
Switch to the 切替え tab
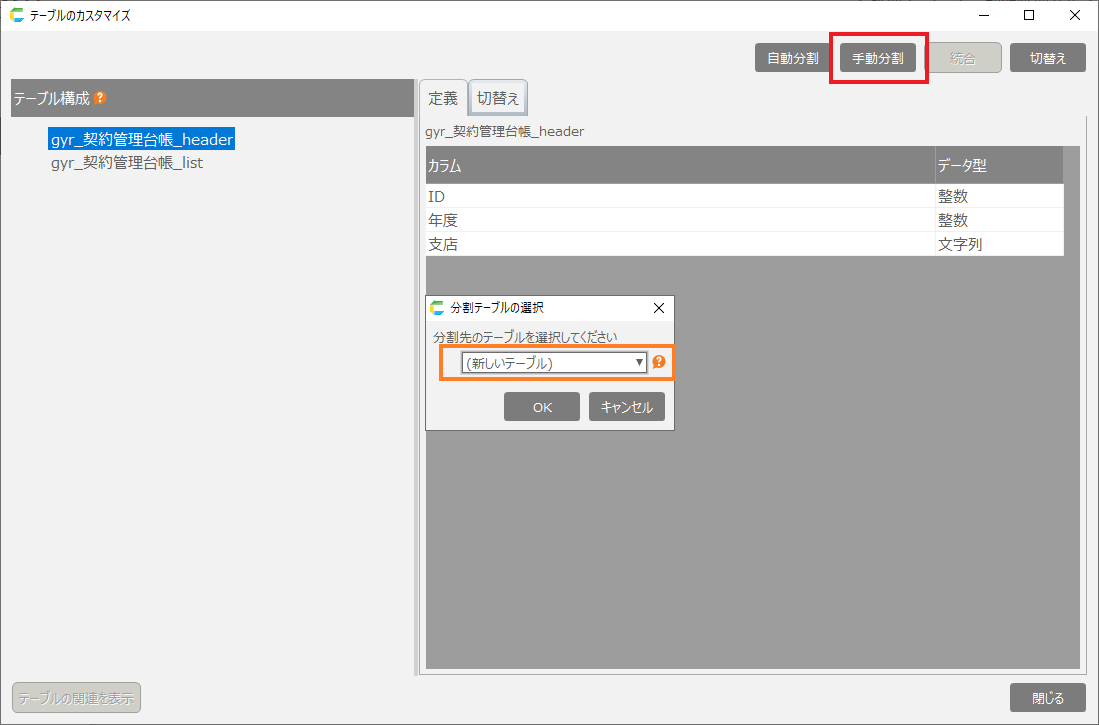498,98
